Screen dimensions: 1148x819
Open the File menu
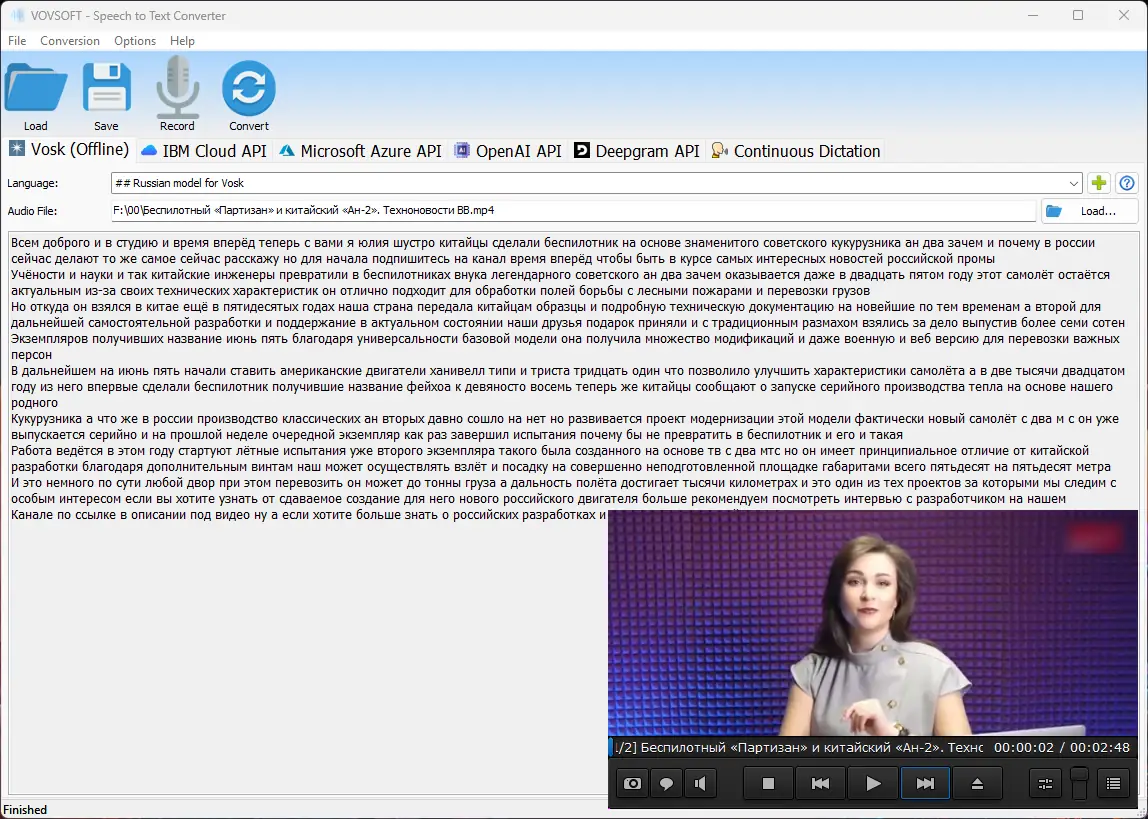17,41
